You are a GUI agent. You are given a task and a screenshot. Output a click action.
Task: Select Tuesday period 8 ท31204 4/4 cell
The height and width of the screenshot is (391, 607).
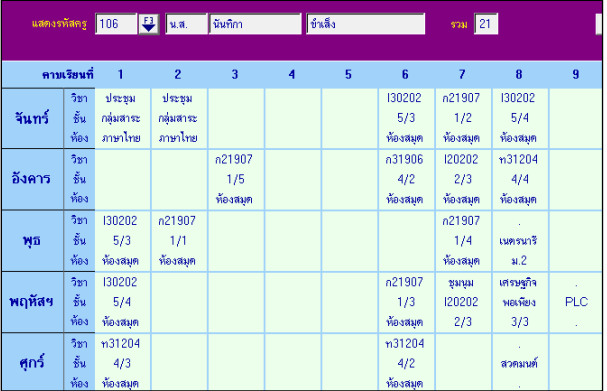[x=520, y=179]
